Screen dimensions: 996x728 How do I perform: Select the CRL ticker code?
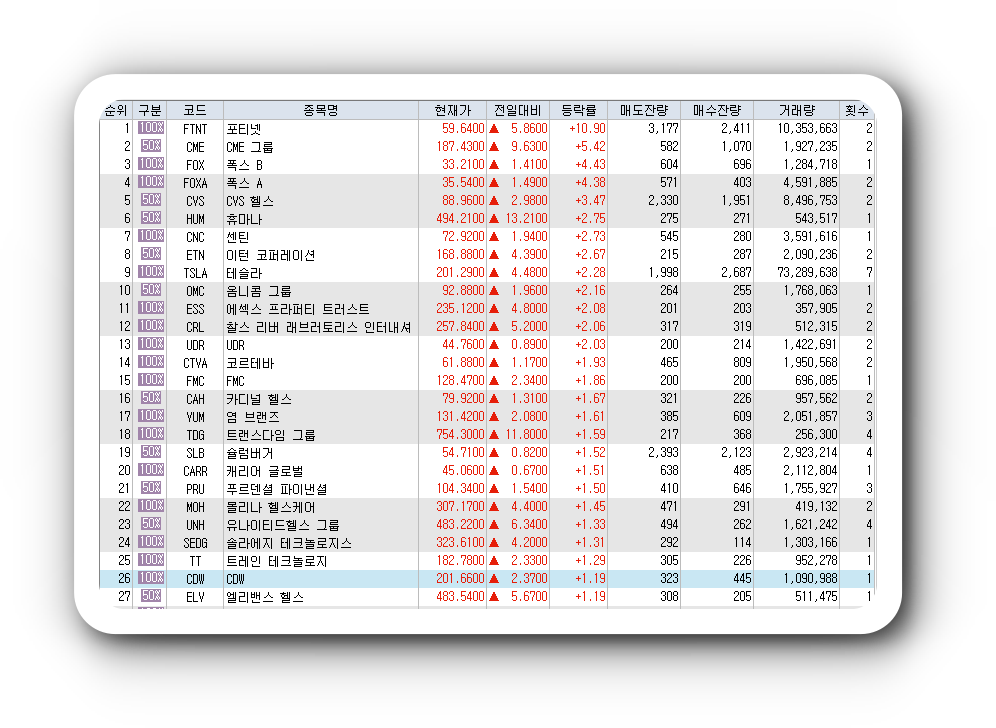coord(195,327)
